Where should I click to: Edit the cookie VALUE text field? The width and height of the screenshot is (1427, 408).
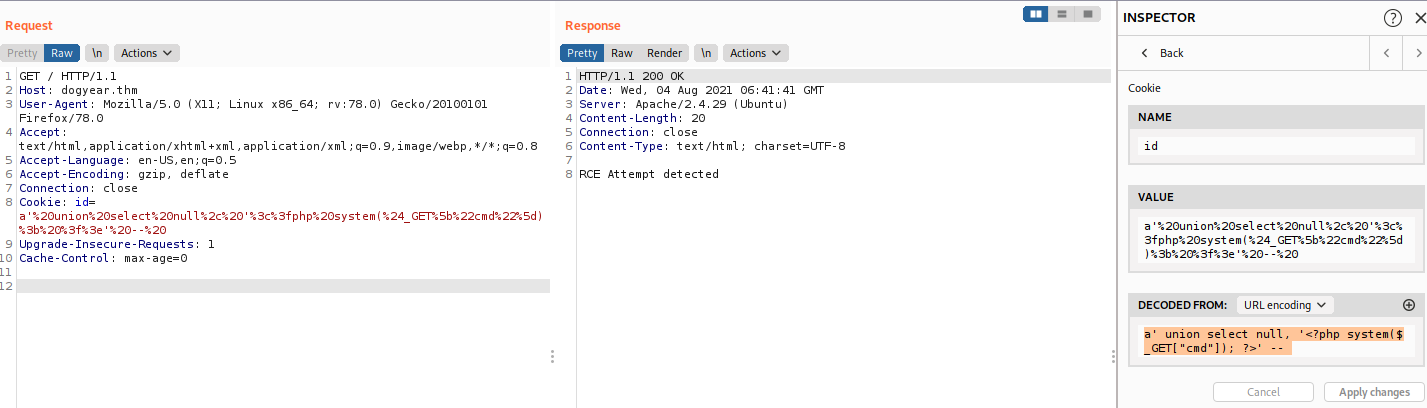pos(1277,240)
